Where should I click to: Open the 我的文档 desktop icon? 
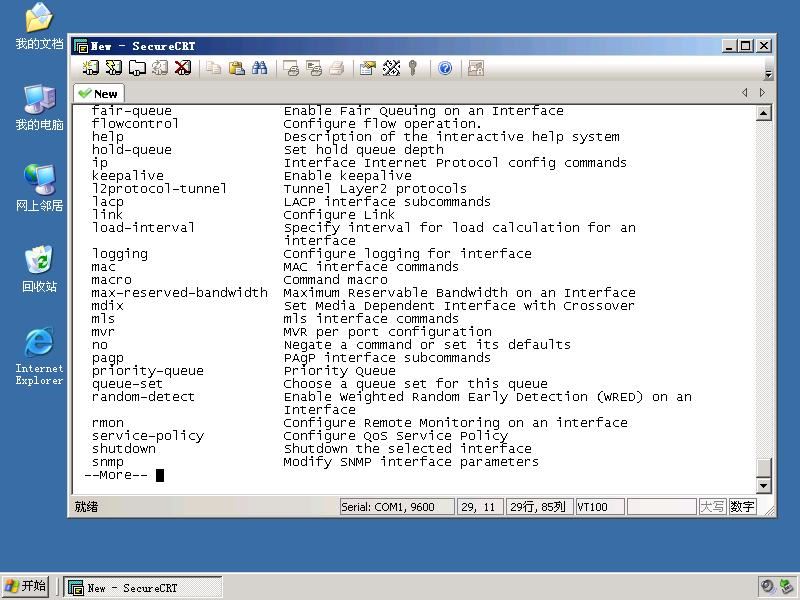(39, 26)
